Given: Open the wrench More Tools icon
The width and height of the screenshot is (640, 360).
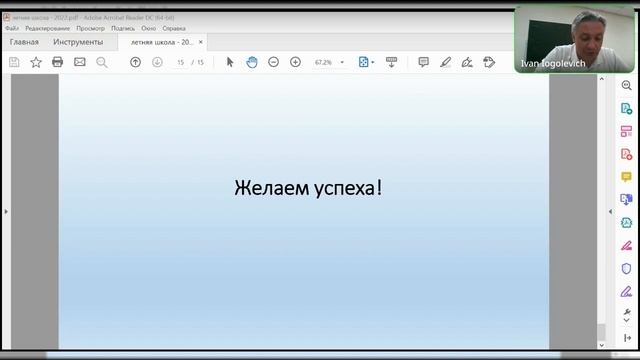Looking at the screenshot, I should (627, 312).
